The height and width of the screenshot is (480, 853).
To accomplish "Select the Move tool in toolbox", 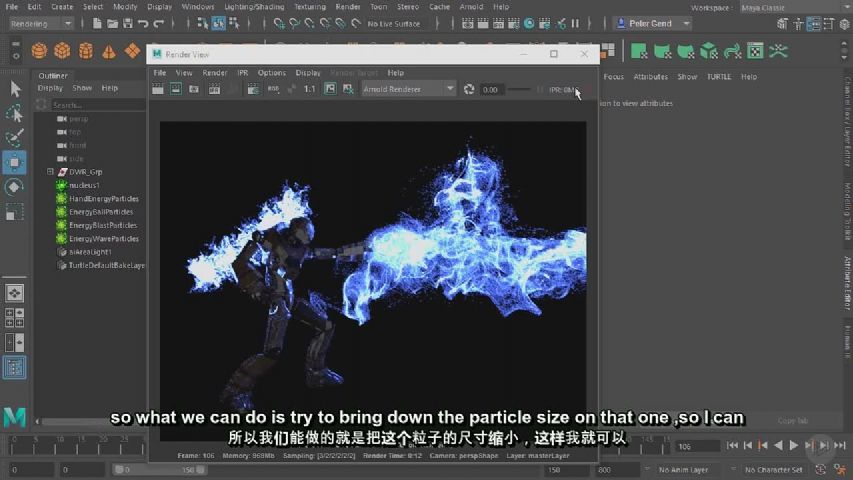I will pyautogui.click(x=15, y=162).
